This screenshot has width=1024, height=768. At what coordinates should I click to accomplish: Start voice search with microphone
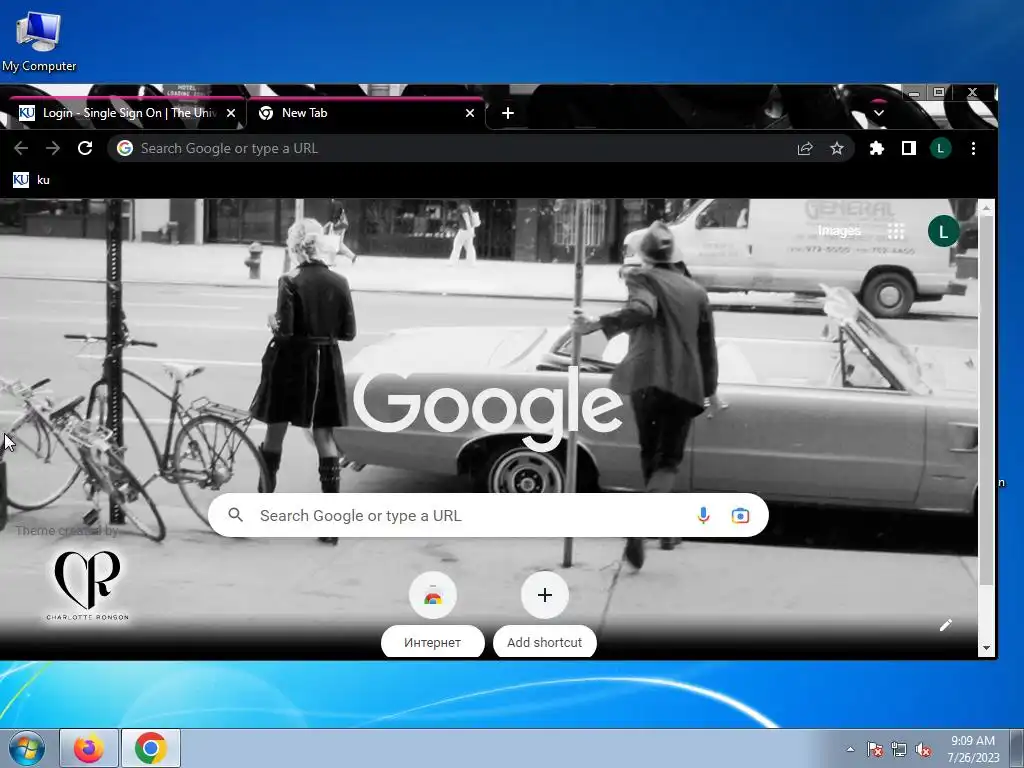coord(703,515)
